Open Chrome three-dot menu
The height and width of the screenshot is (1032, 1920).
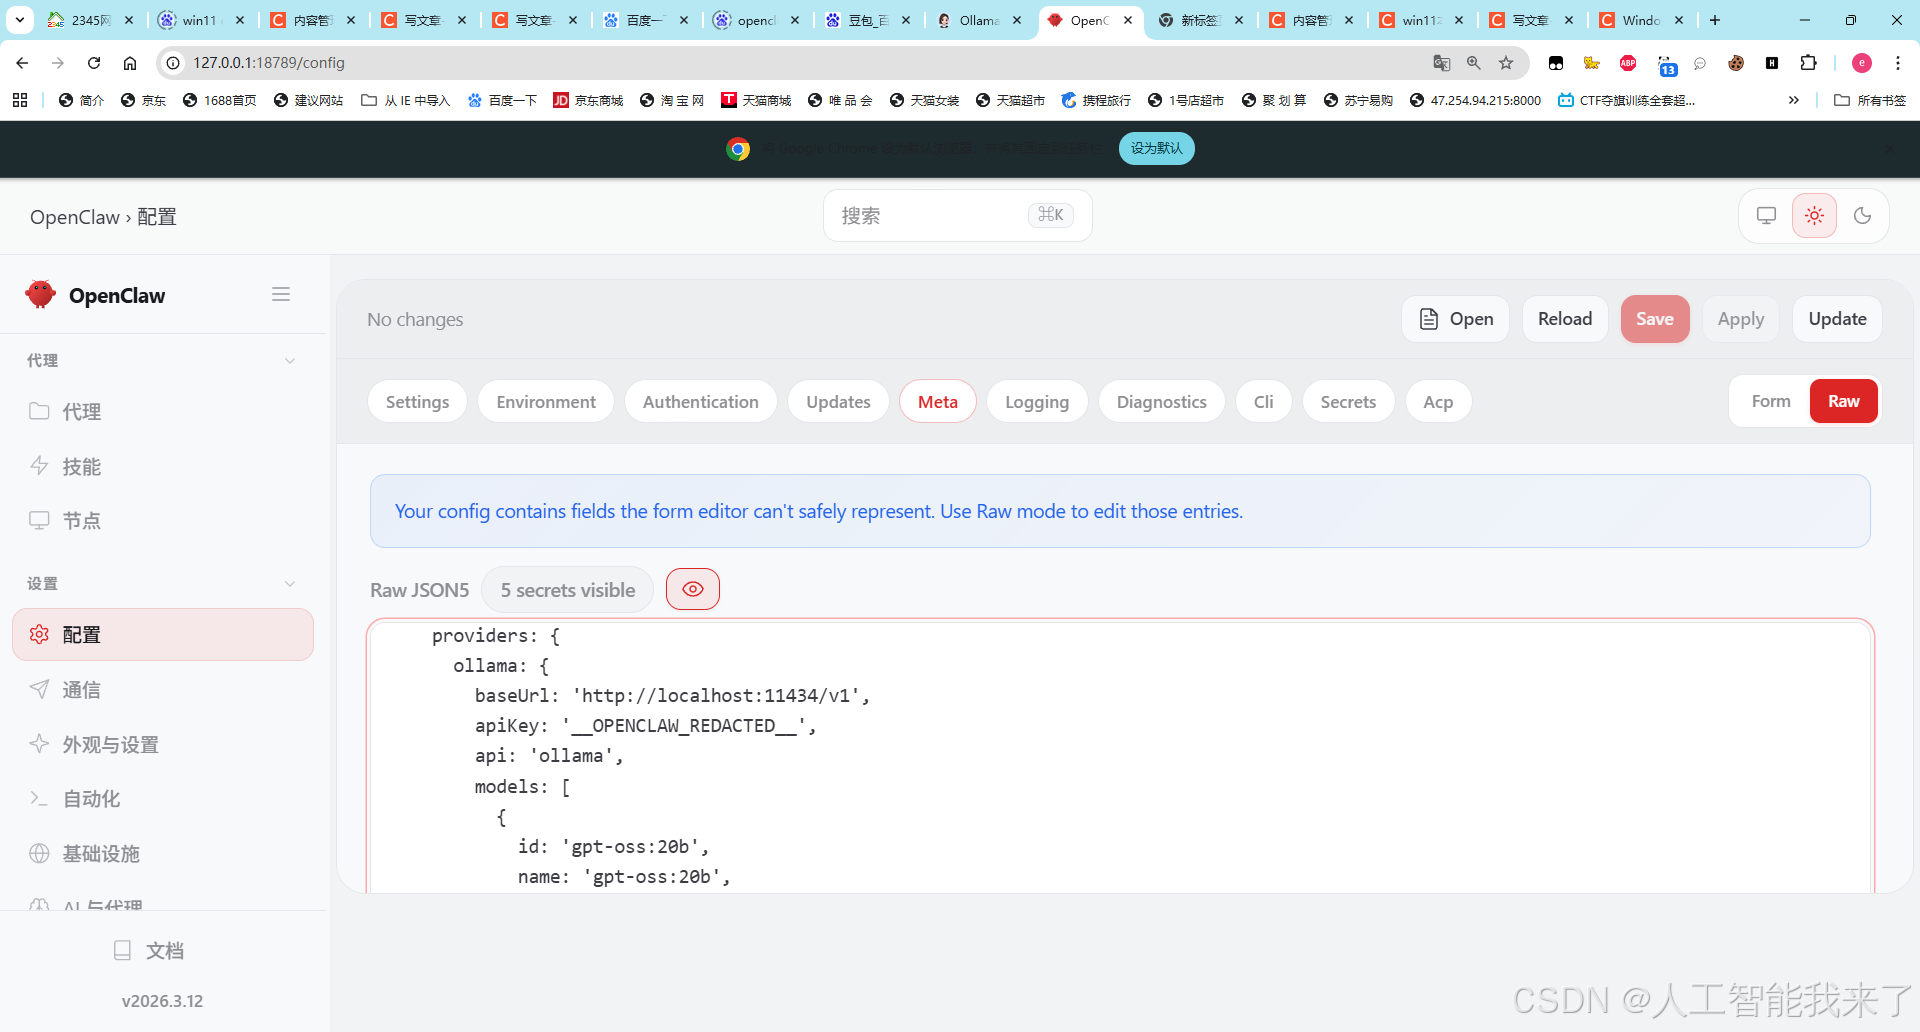pyautogui.click(x=1898, y=63)
